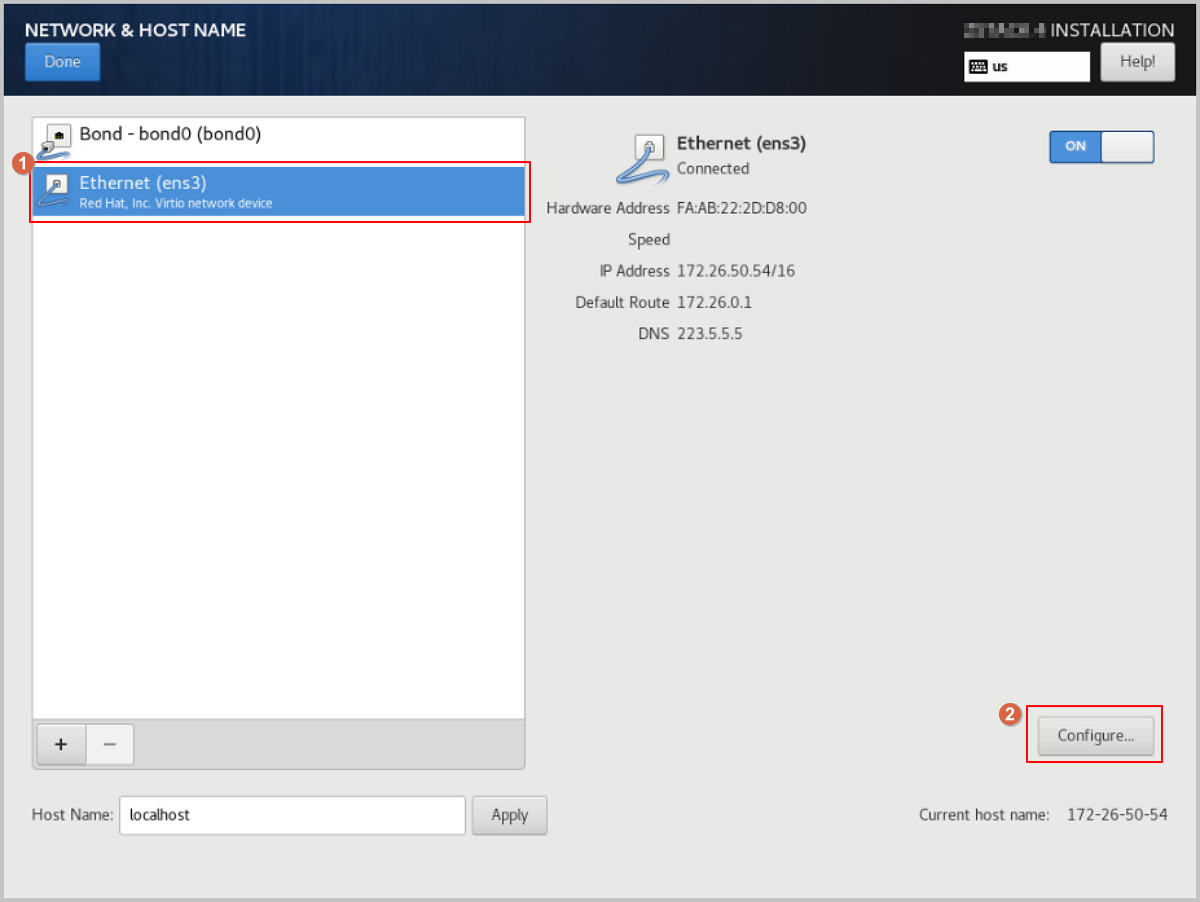Click the keyboard layout icon beside 'us'

[x=978, y=67]
